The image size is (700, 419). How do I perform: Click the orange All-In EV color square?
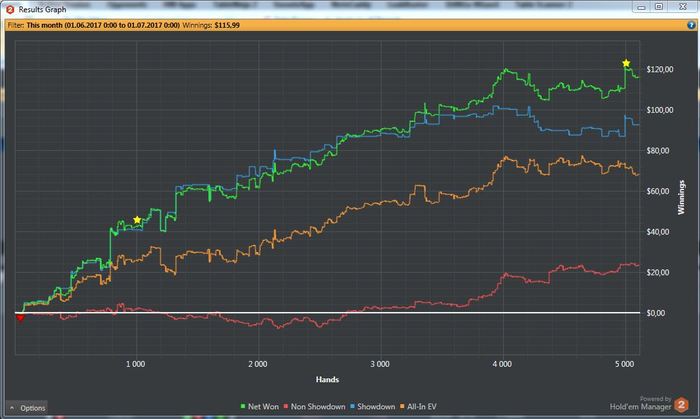click(402, 407)
